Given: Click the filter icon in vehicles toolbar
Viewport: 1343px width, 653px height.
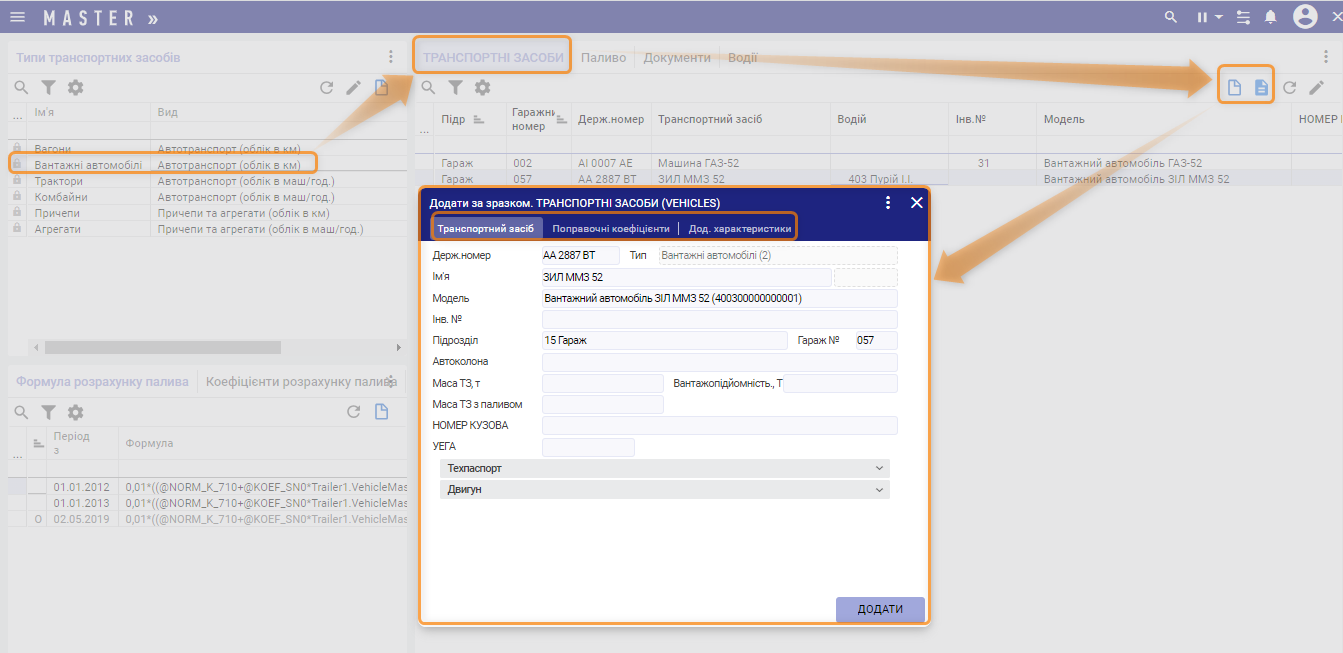Looking at the screenshot, I should coord(455,88).
